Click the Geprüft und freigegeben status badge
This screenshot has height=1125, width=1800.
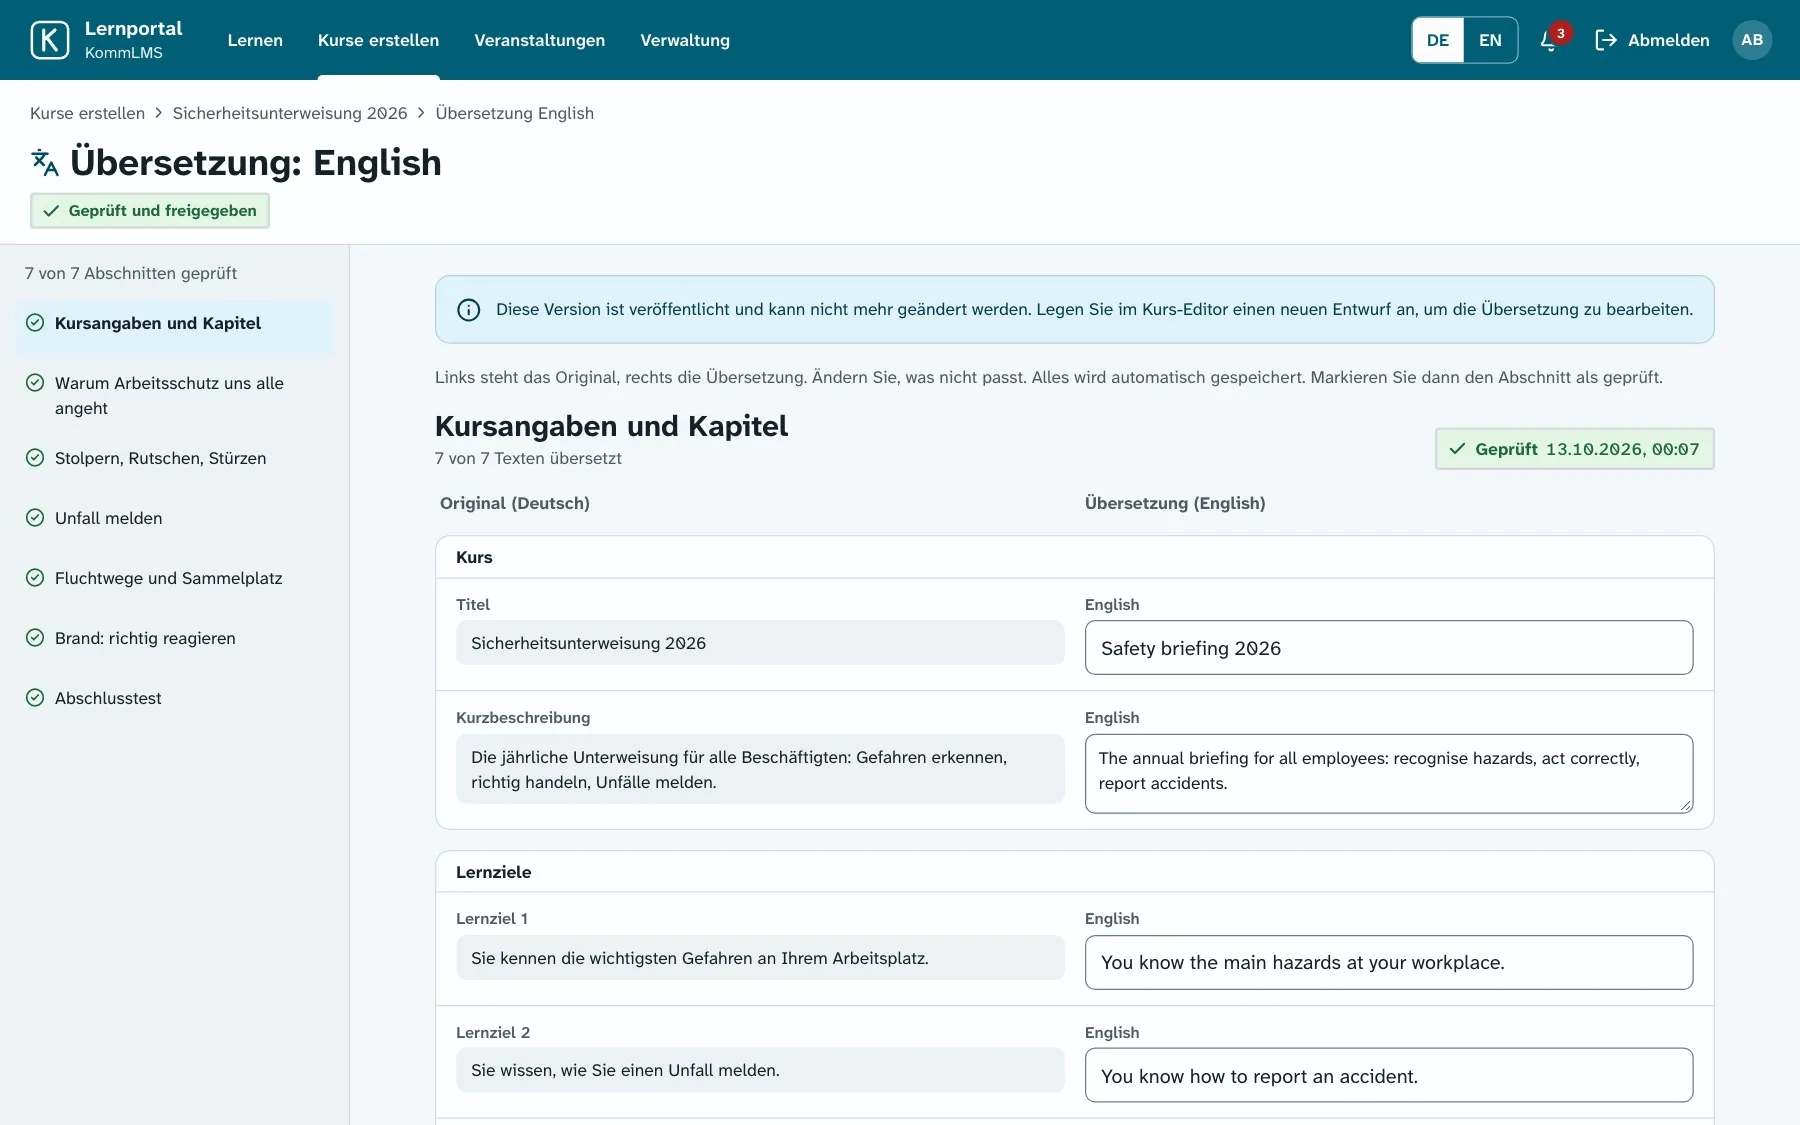(150, 211)
